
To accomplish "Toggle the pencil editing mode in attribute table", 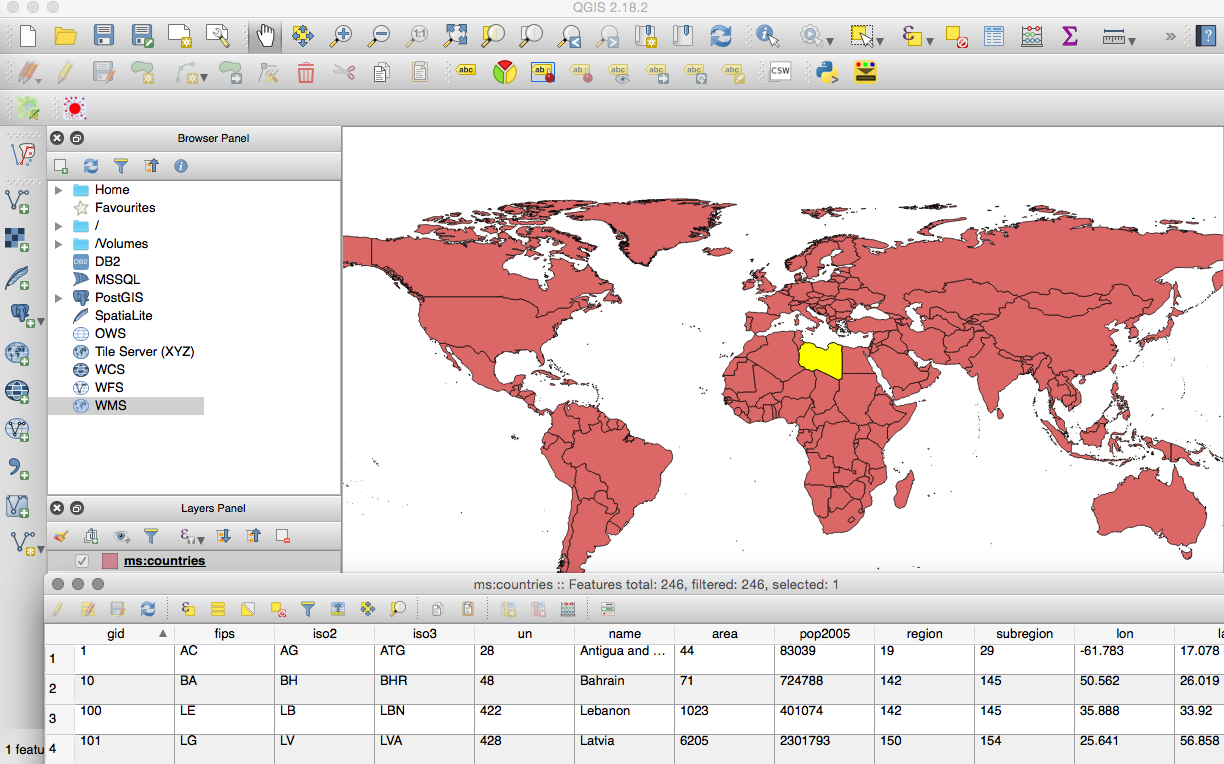I will pyautogui.click(x=58, y=608).
